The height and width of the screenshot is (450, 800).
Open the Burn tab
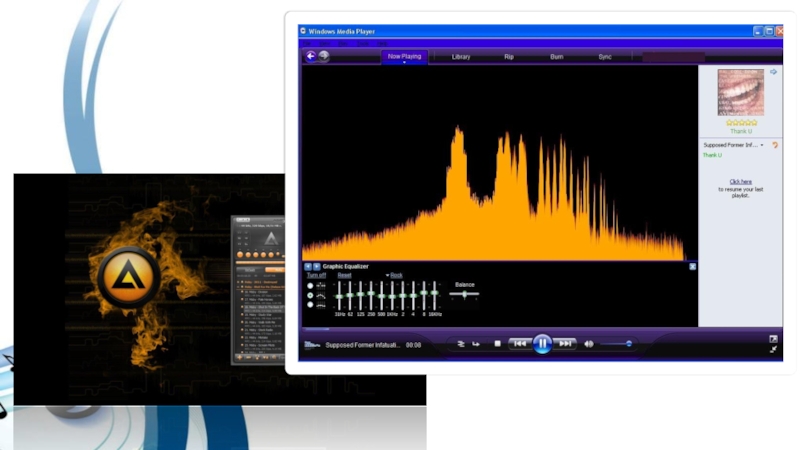(557, 57)
